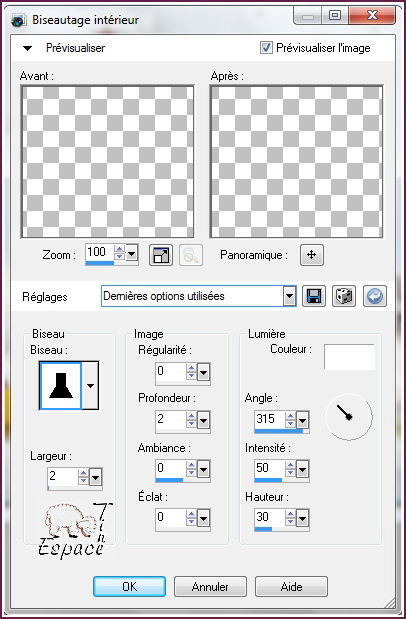Image resolution: width=406 pixels, height=619 pixels.
Task: Click inside the Largeur input field
Action: coord(62,476)
